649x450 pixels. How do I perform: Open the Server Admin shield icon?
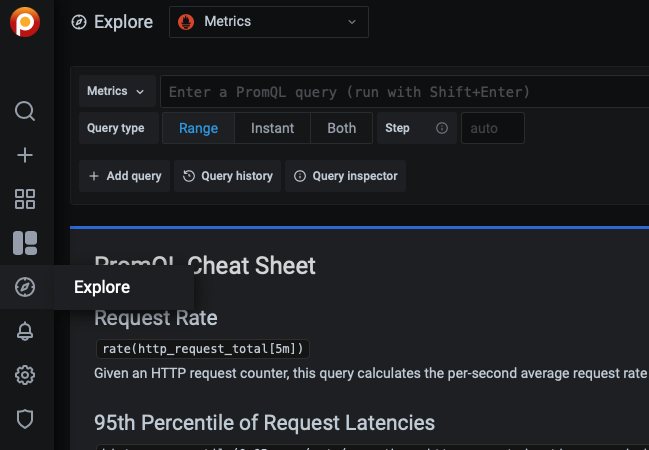click(26, 419)
